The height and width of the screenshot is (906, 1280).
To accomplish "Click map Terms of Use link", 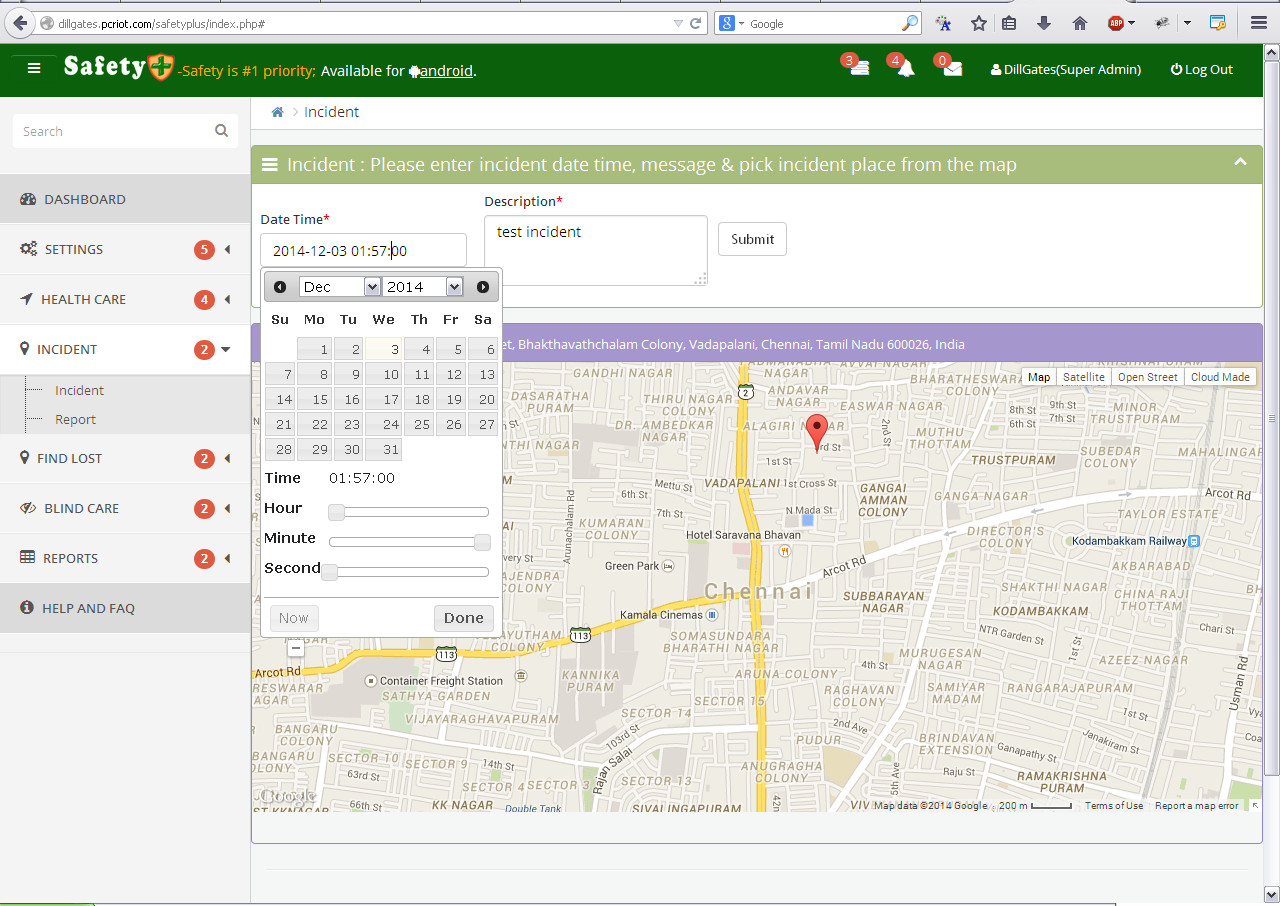I will [1114, 806].
